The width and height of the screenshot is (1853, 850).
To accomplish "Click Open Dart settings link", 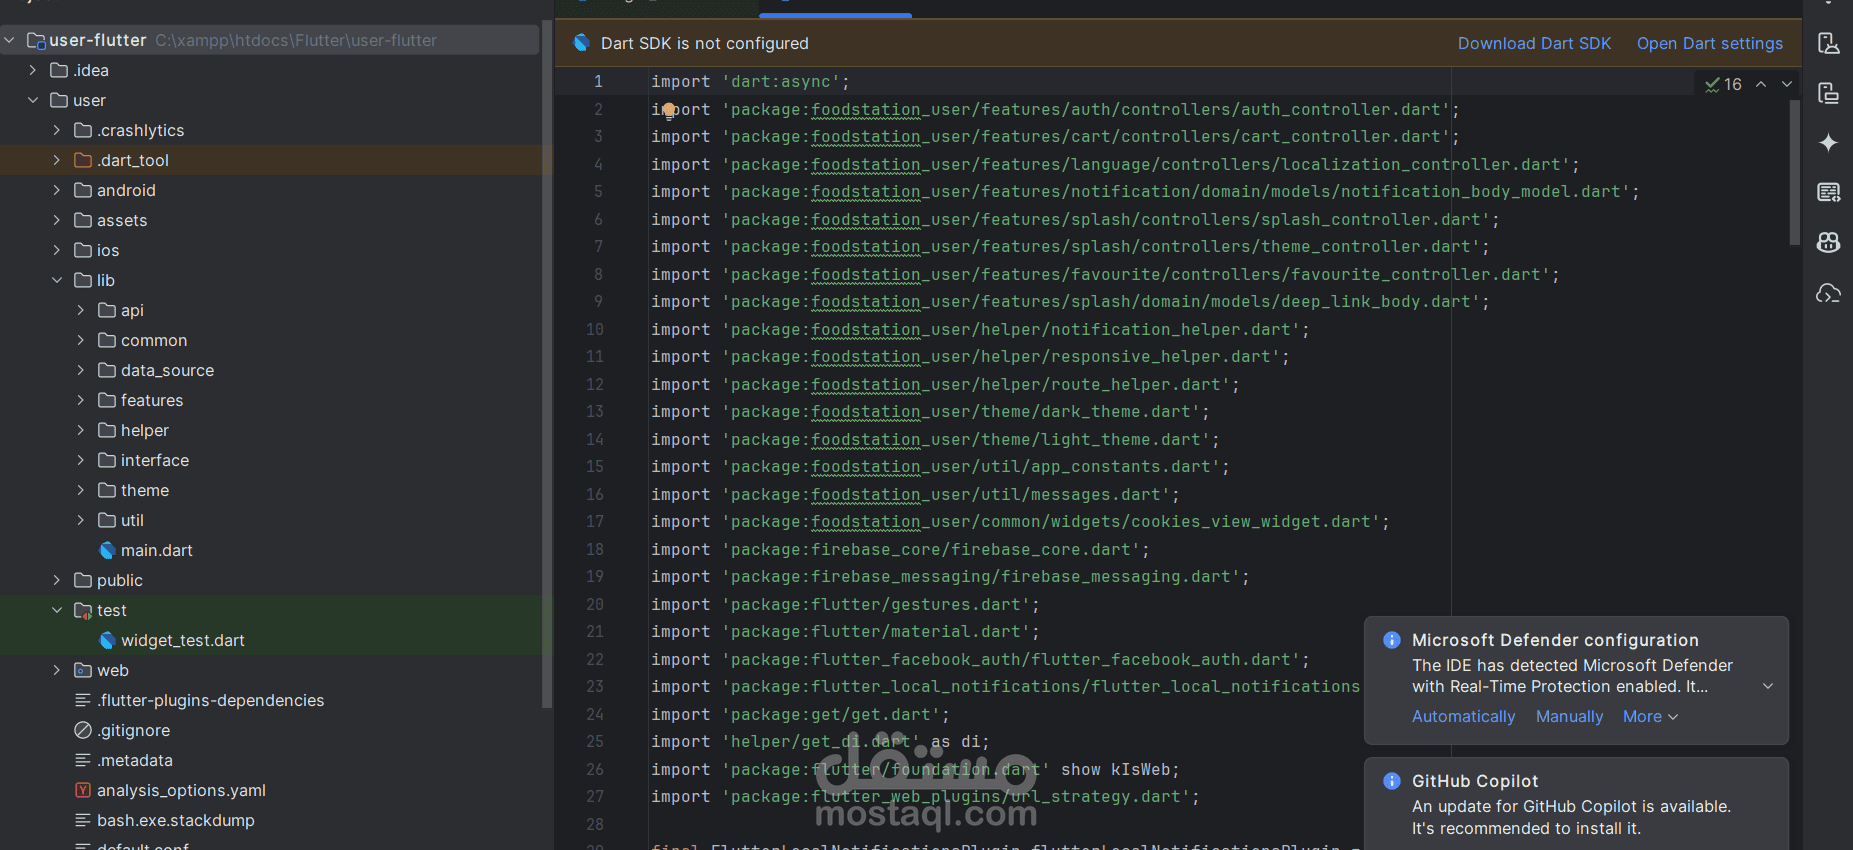I will pyautogui.click(x=1709, y=43).
